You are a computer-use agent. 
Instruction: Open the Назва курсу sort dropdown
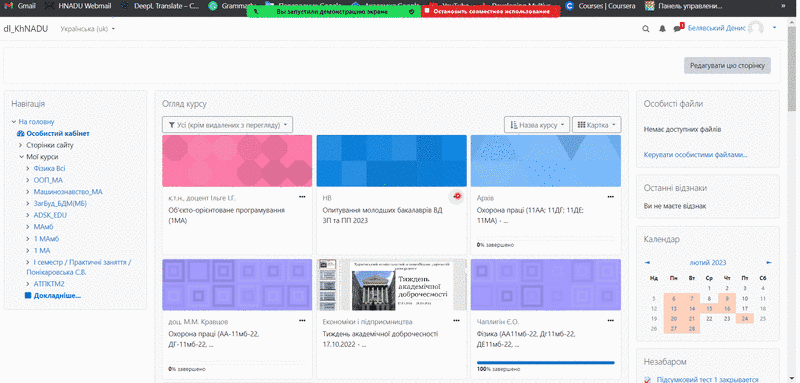coord(537,124)
